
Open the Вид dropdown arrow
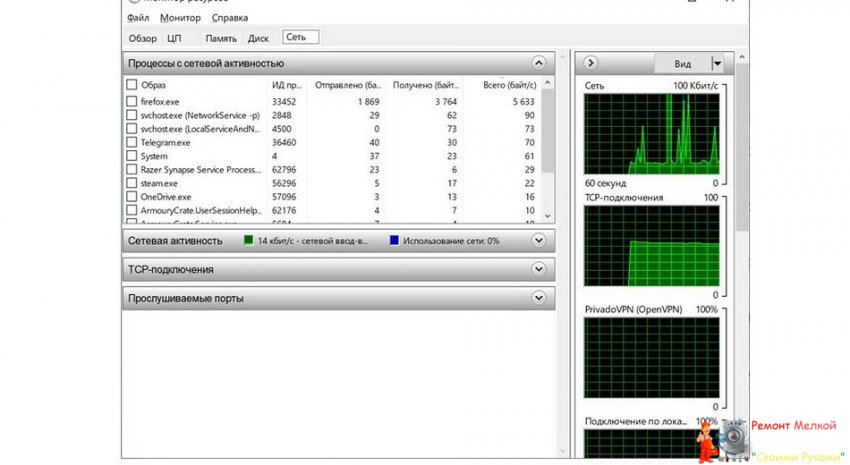coord(716,63)
